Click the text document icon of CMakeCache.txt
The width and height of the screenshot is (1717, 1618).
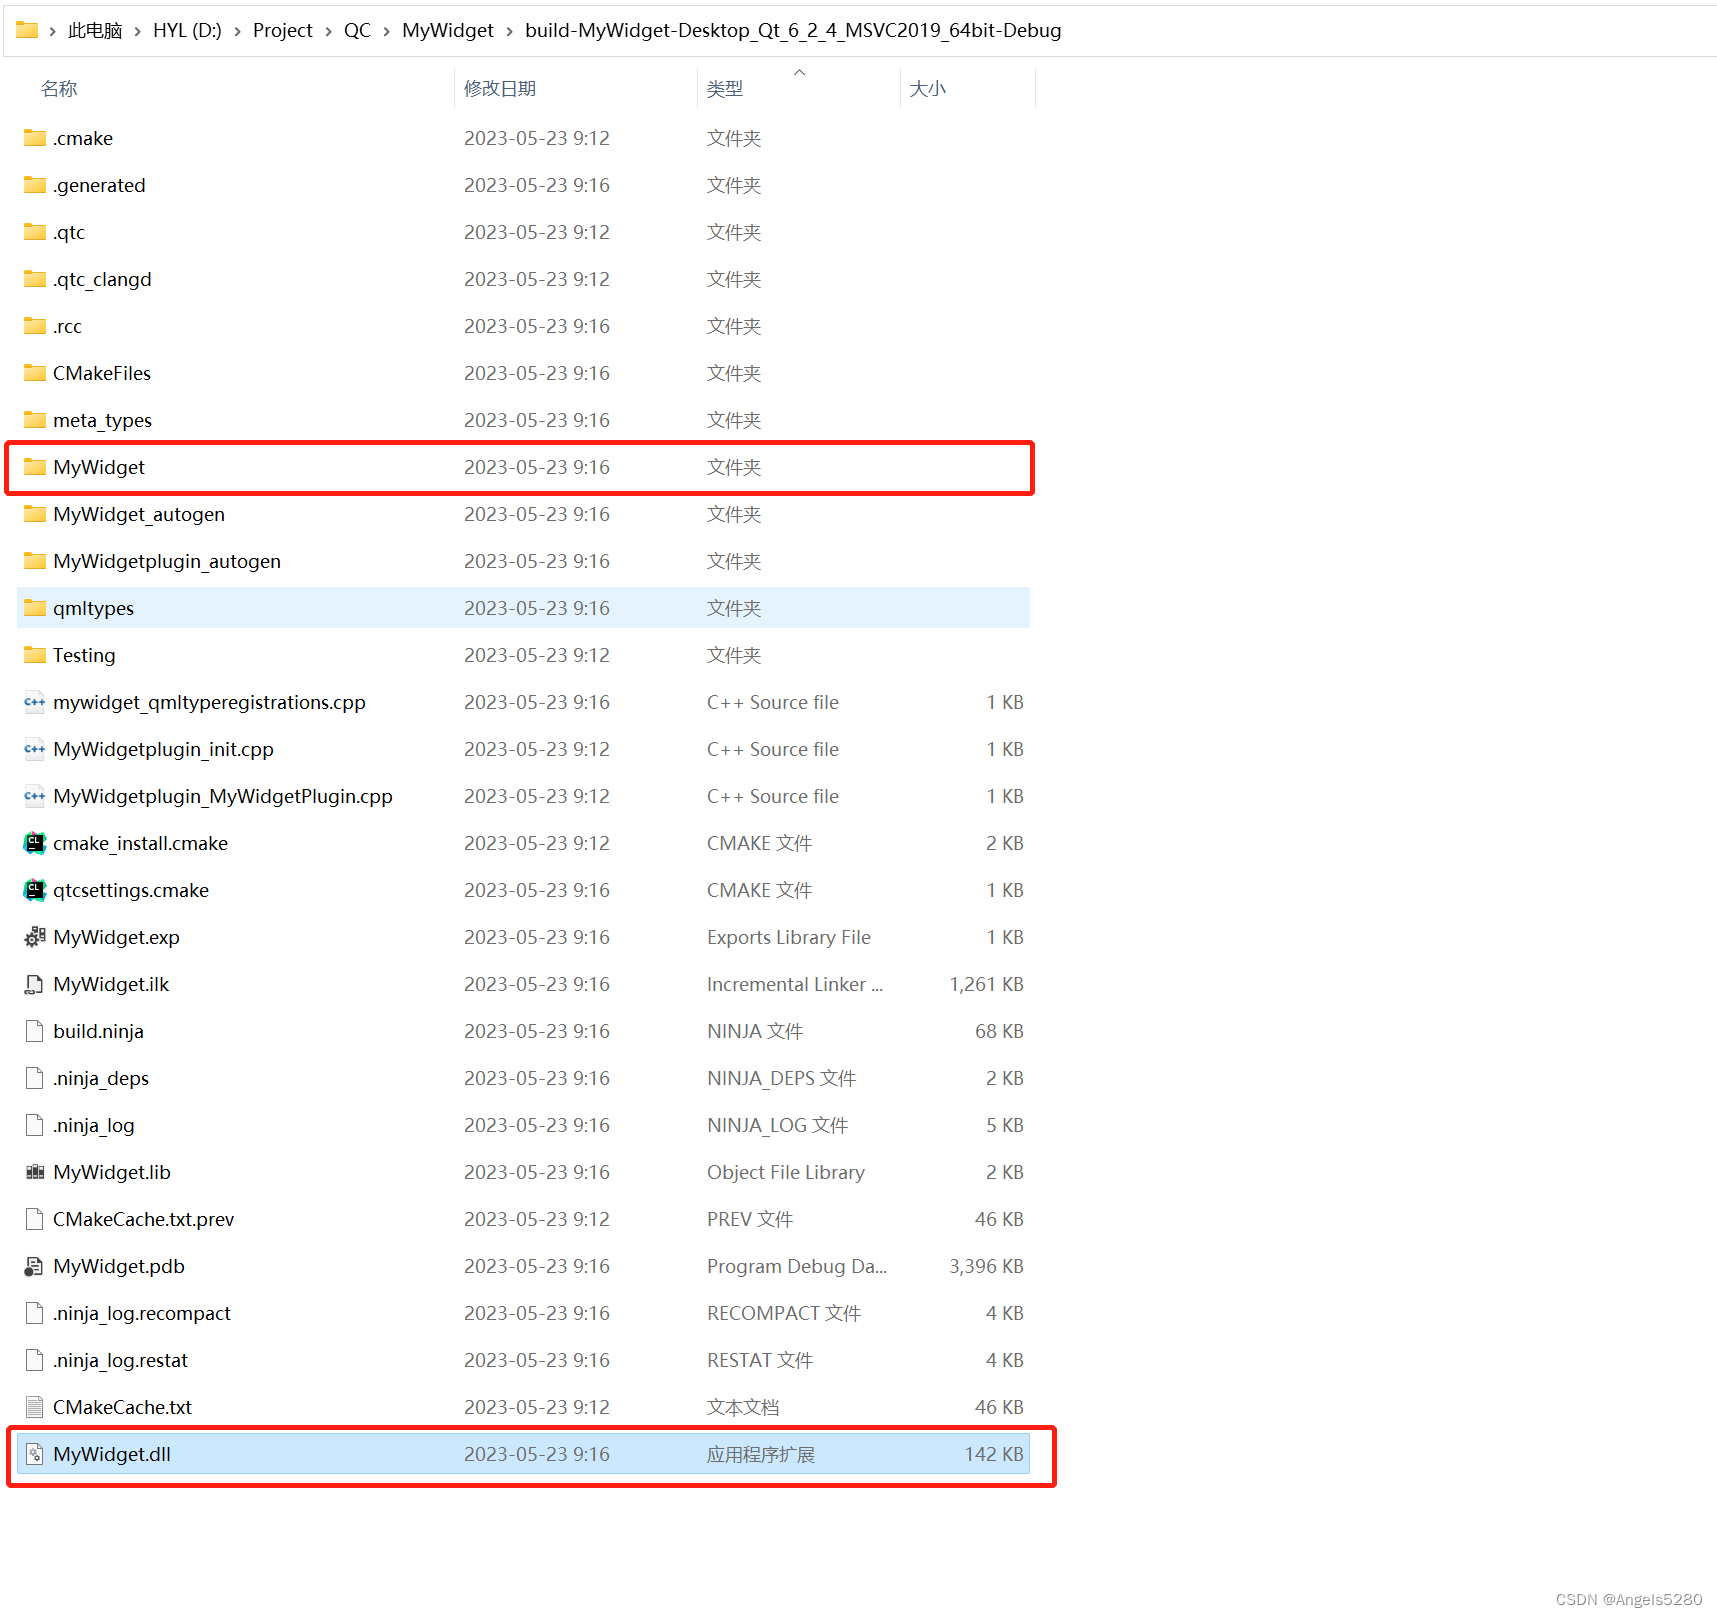[34, 1406]
